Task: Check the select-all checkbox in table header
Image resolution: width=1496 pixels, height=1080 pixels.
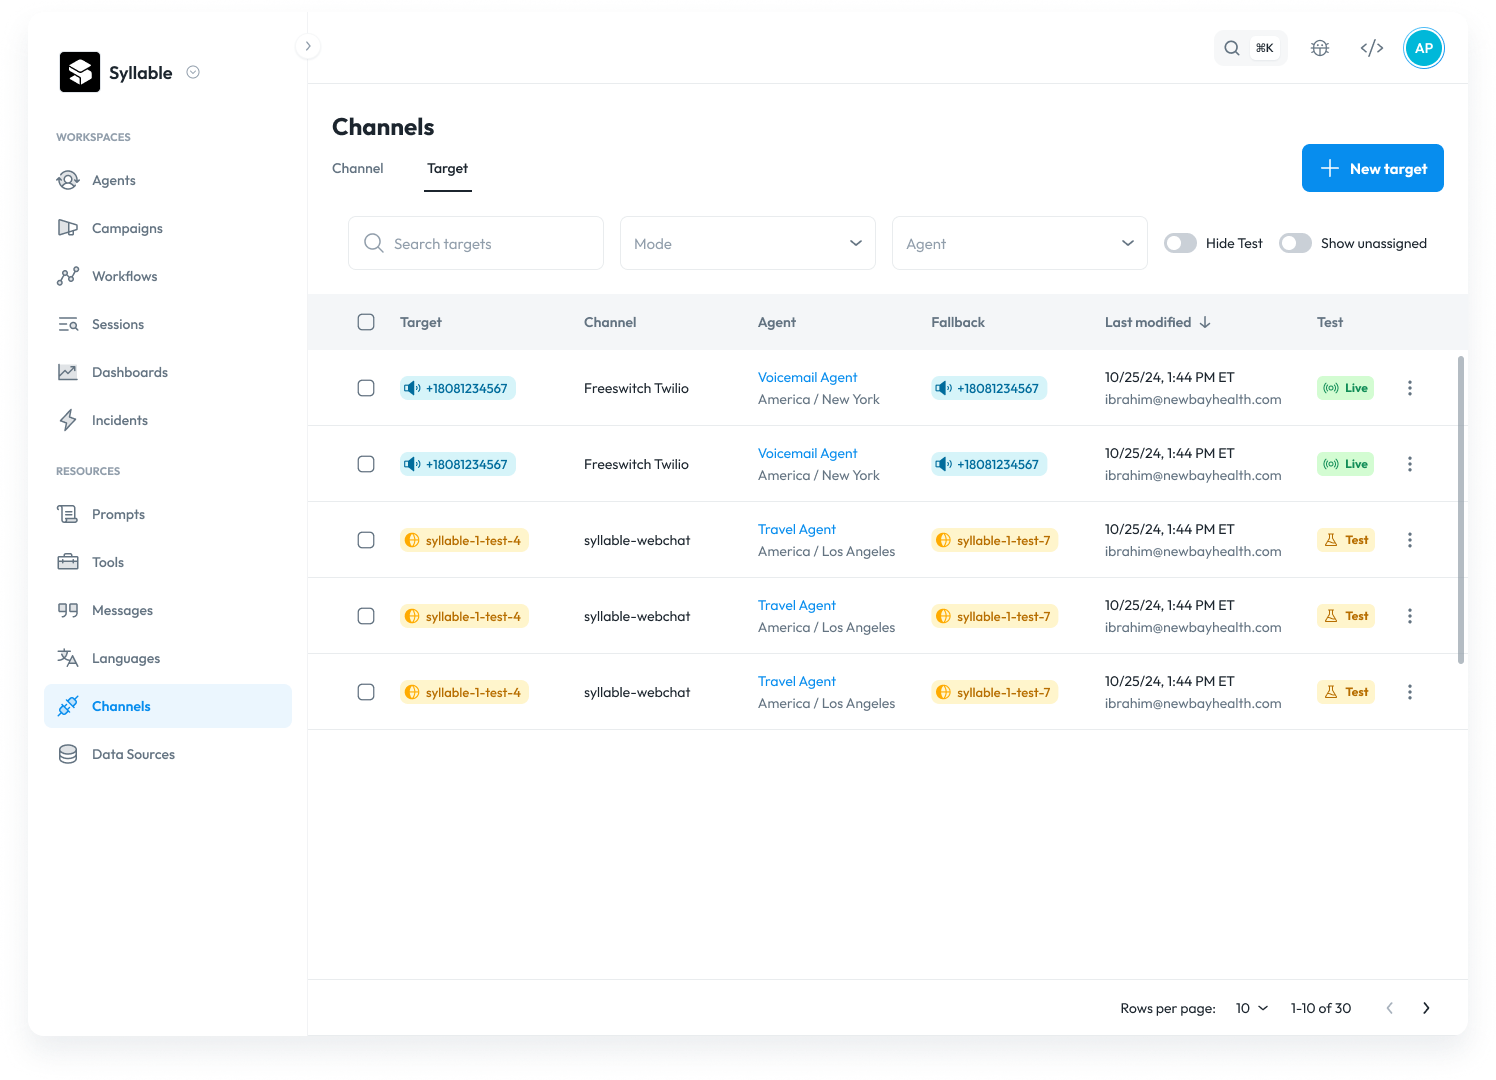Action: [366, 322]
